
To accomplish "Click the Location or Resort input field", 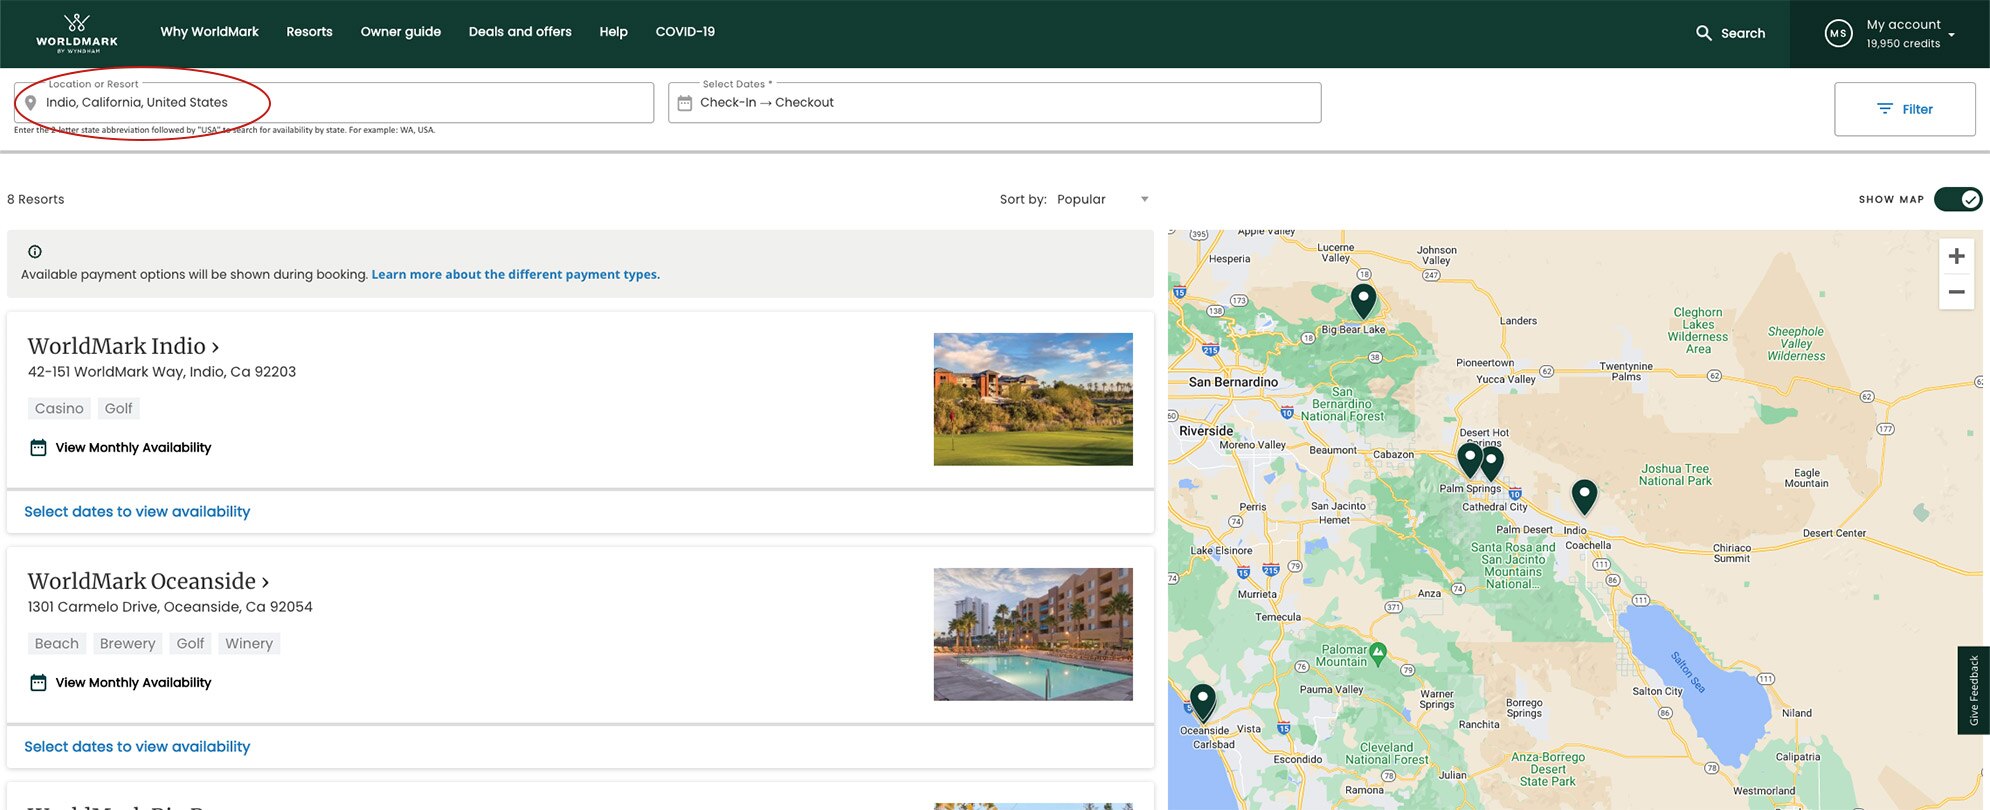I will tap(334, 103).
